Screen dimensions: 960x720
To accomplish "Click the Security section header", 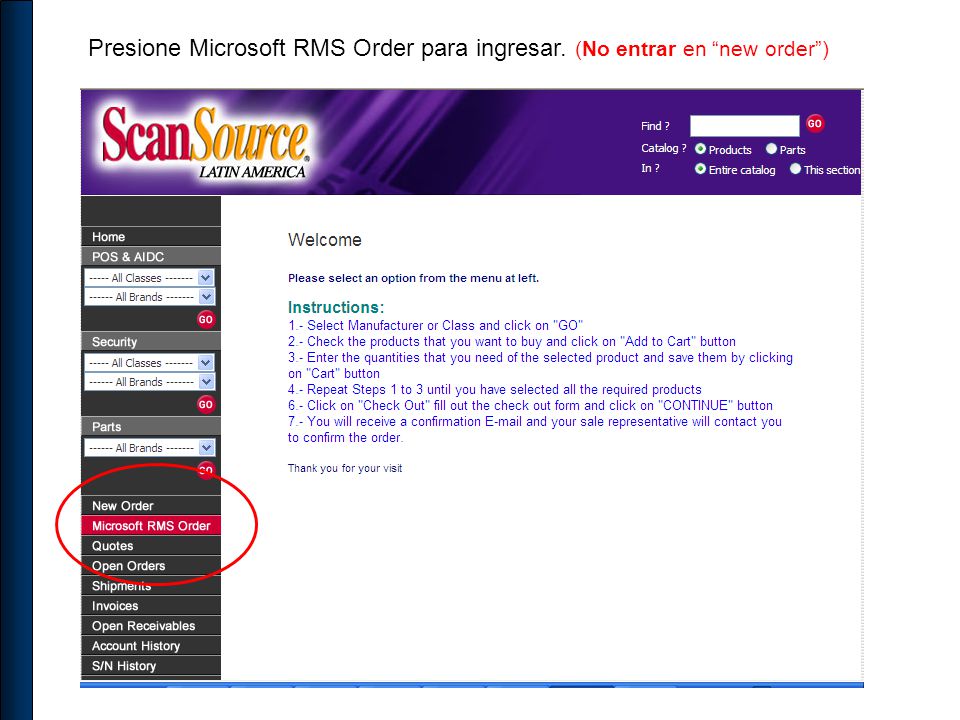I will [x=151, y=342].
